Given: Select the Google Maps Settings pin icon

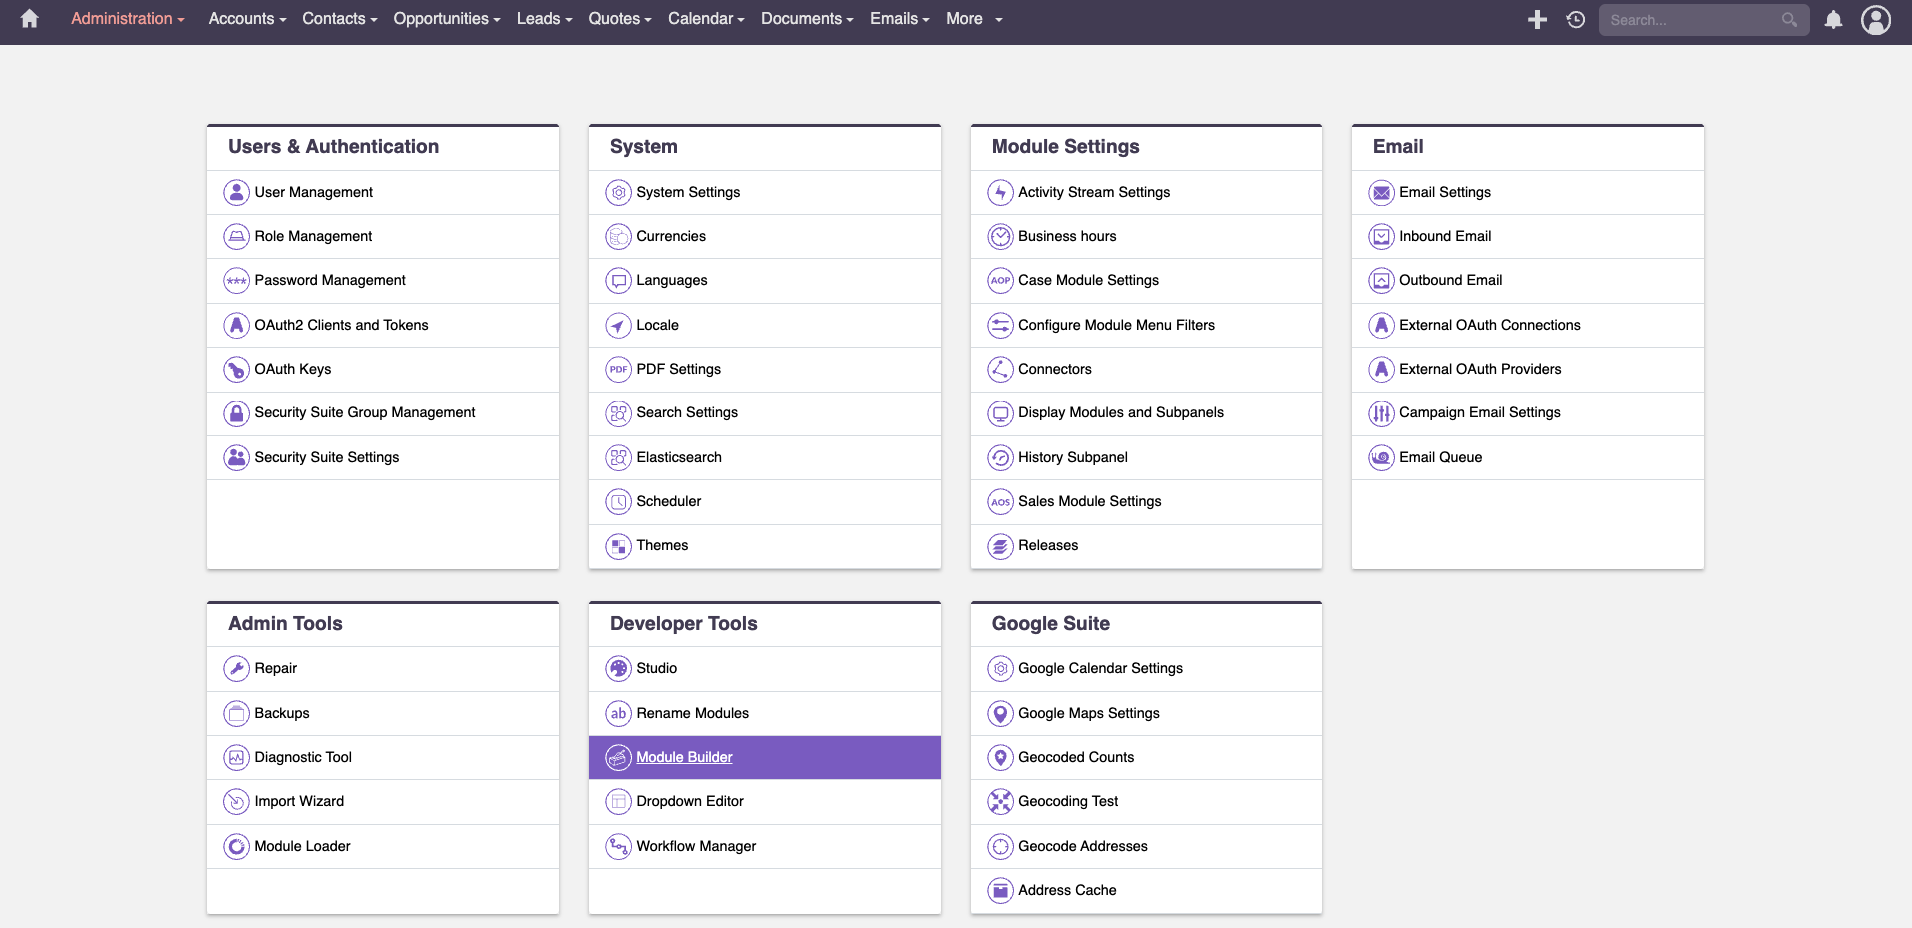Looking at the screenshot, I should click(1000, 713).
